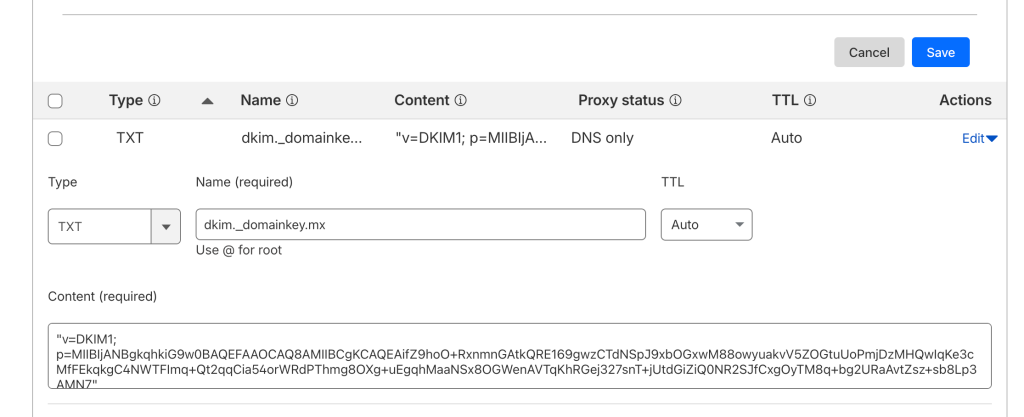Open the record Type dropdown

(165, 226)
